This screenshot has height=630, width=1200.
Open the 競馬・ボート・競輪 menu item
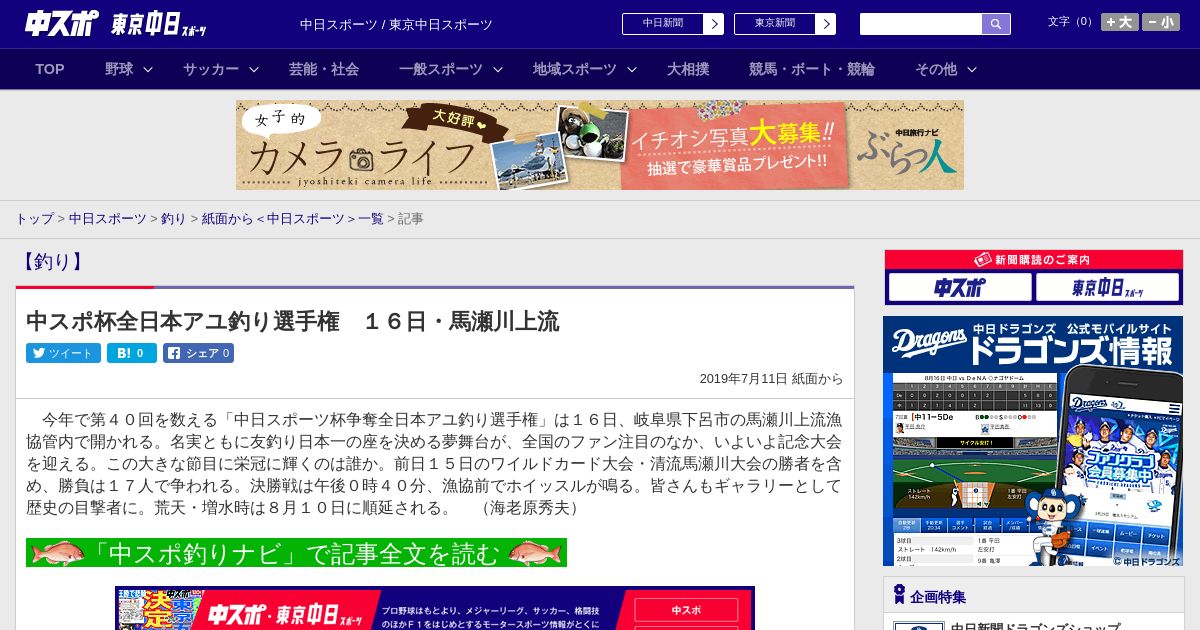[812, 69]
